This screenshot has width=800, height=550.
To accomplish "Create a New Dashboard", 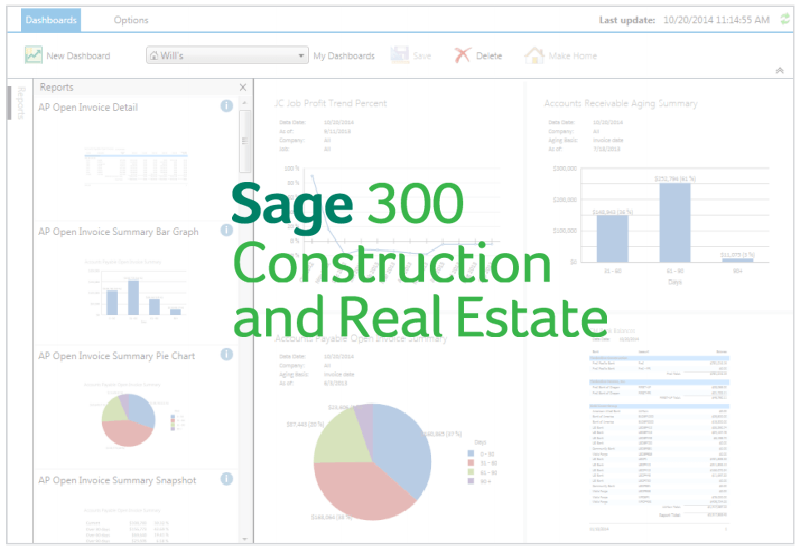I will (x=78, y=56).
